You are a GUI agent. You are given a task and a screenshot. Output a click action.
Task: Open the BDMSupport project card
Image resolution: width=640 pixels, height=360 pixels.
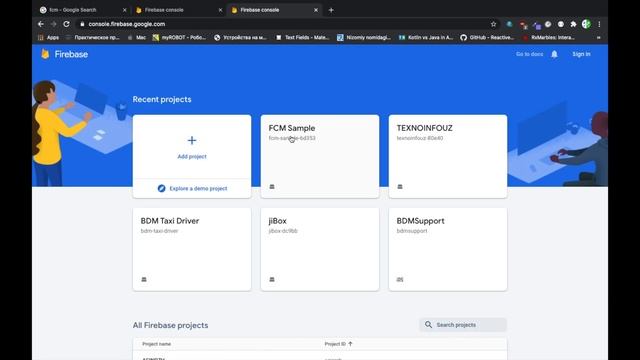(448, 249)
